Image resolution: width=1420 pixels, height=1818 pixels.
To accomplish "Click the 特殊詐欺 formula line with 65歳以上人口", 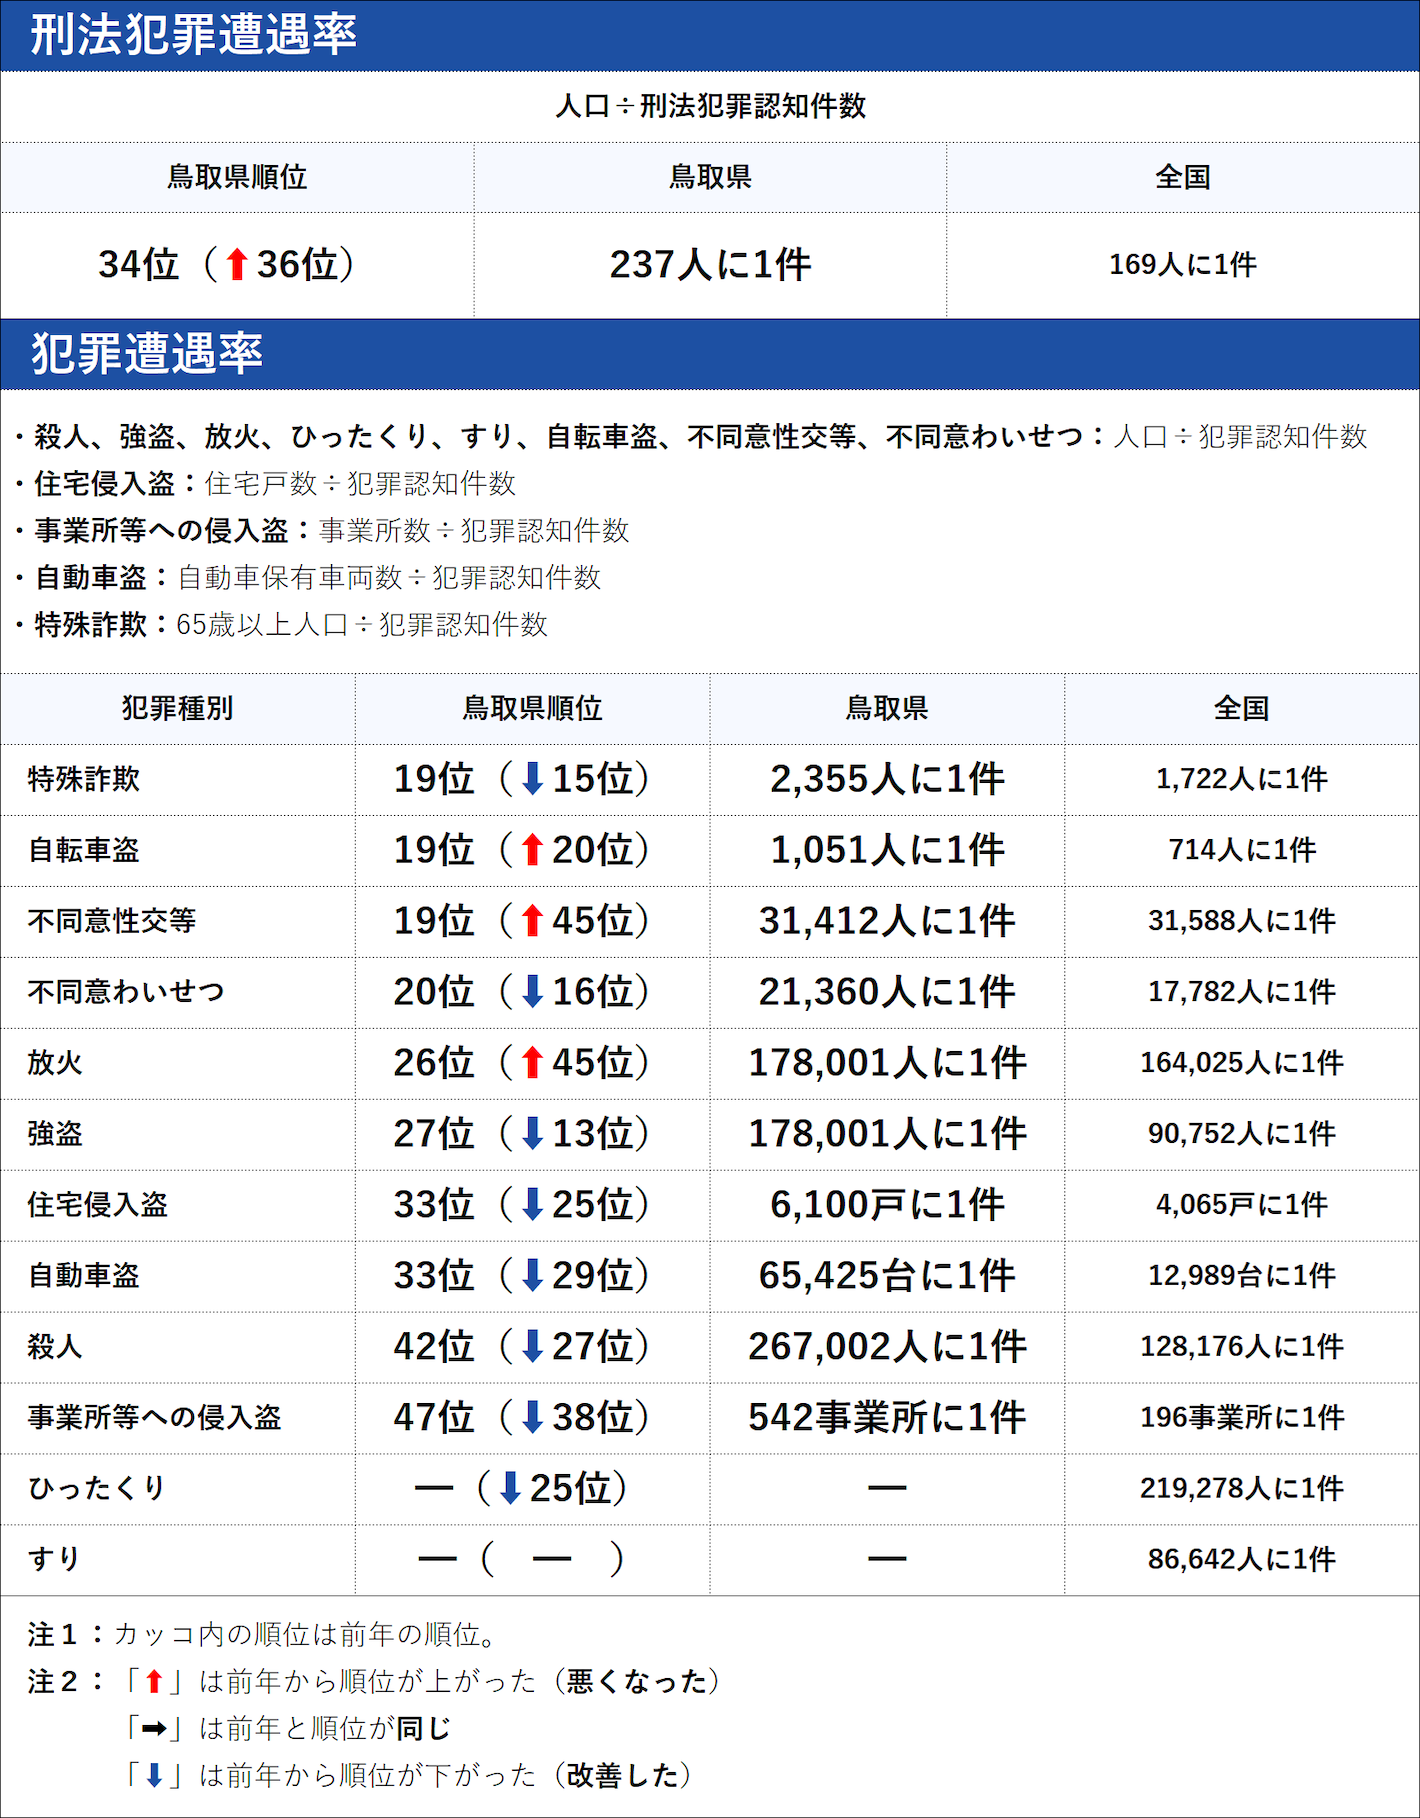I will click(282, 625).
